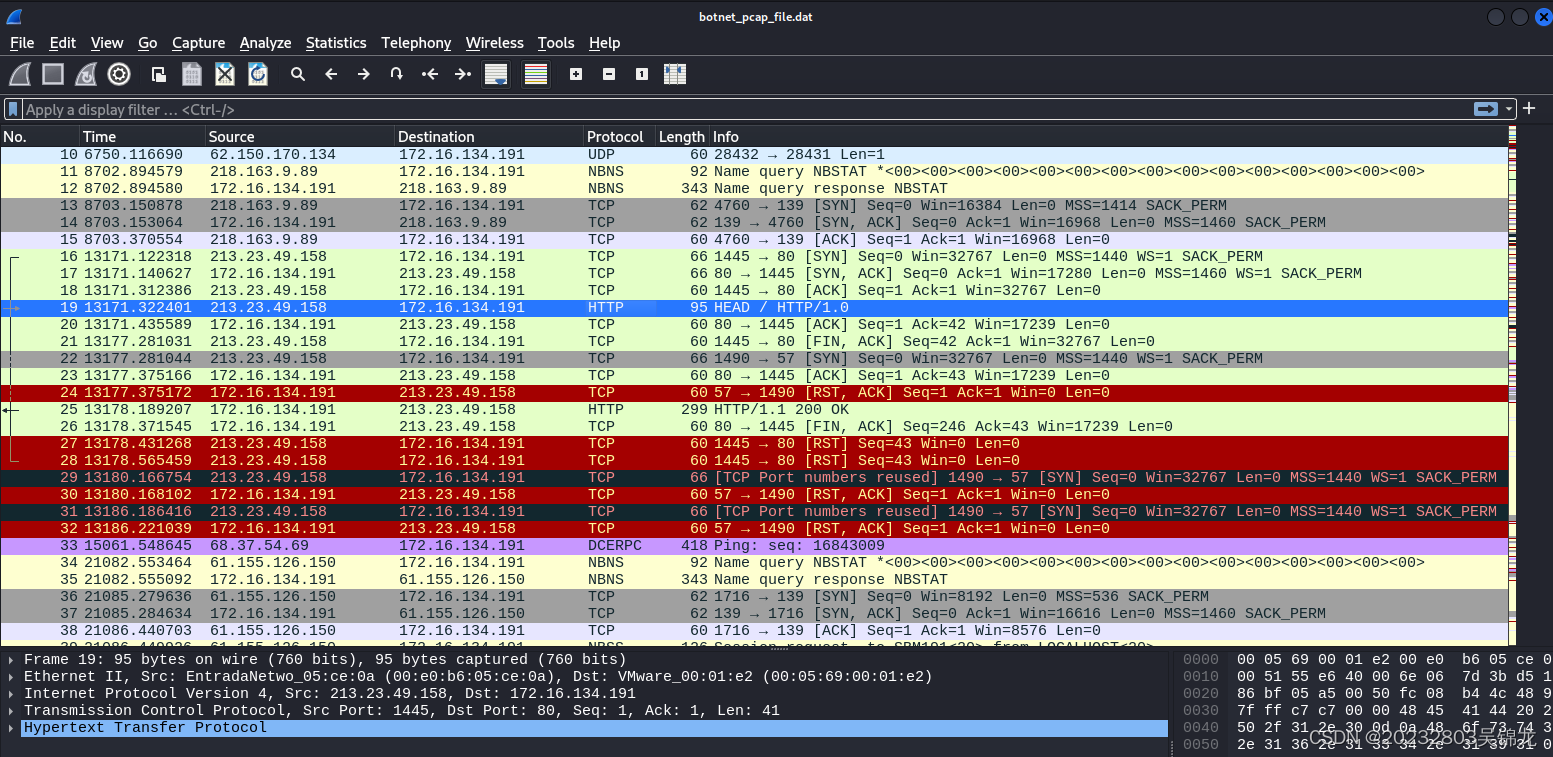Select packet 24 RST, ACK row
The image size is (1553, 757).
753,392
